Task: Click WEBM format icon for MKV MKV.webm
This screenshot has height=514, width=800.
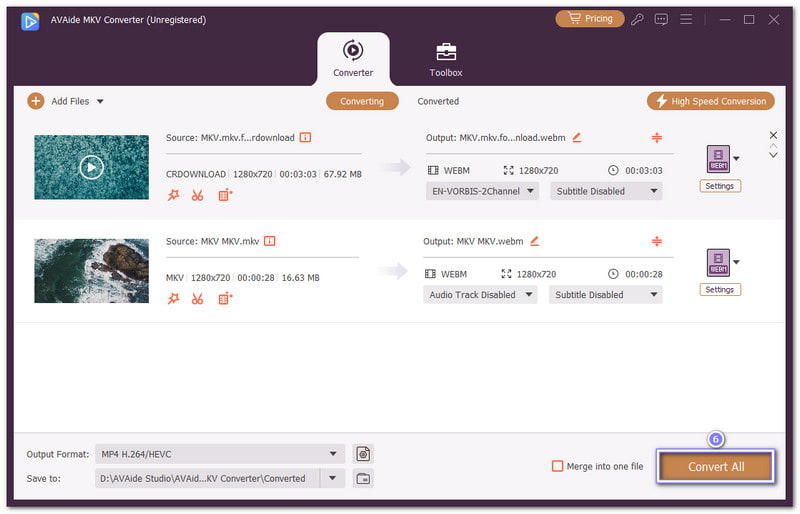Action: (x=718, y=262)
